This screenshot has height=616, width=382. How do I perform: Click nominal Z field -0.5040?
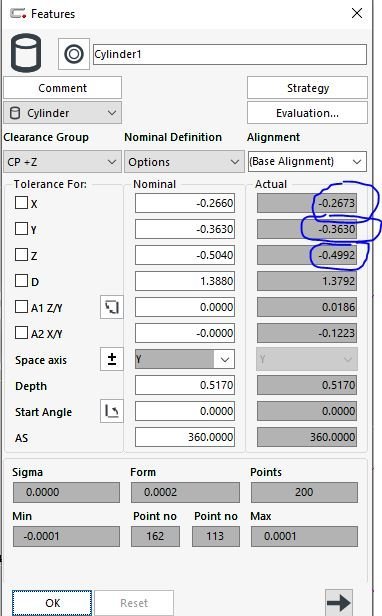[185, 255]
